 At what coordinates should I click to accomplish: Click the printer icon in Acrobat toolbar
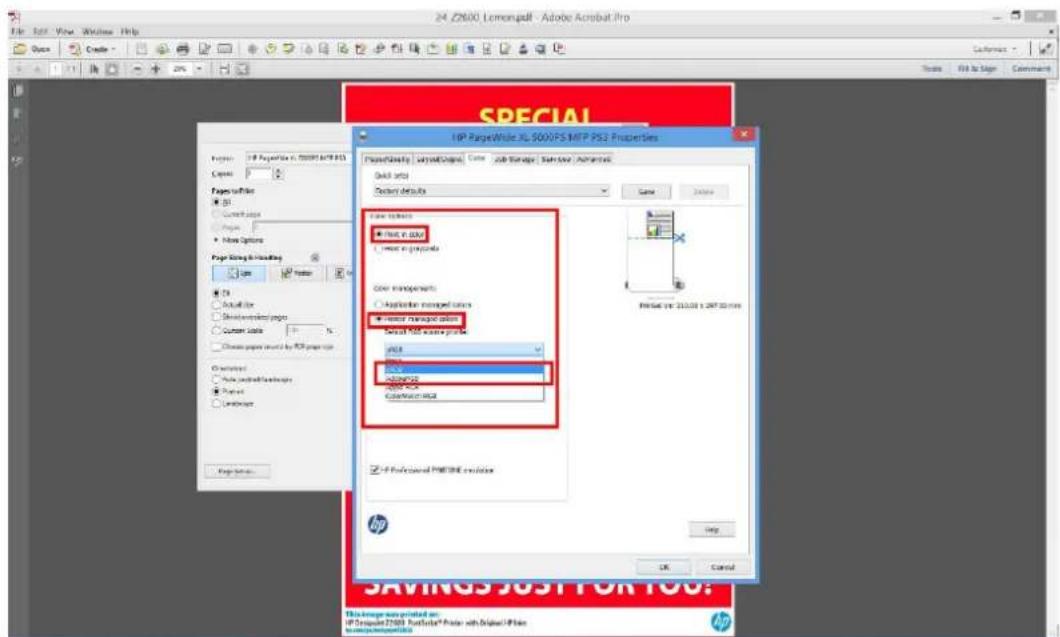[183, 49]
